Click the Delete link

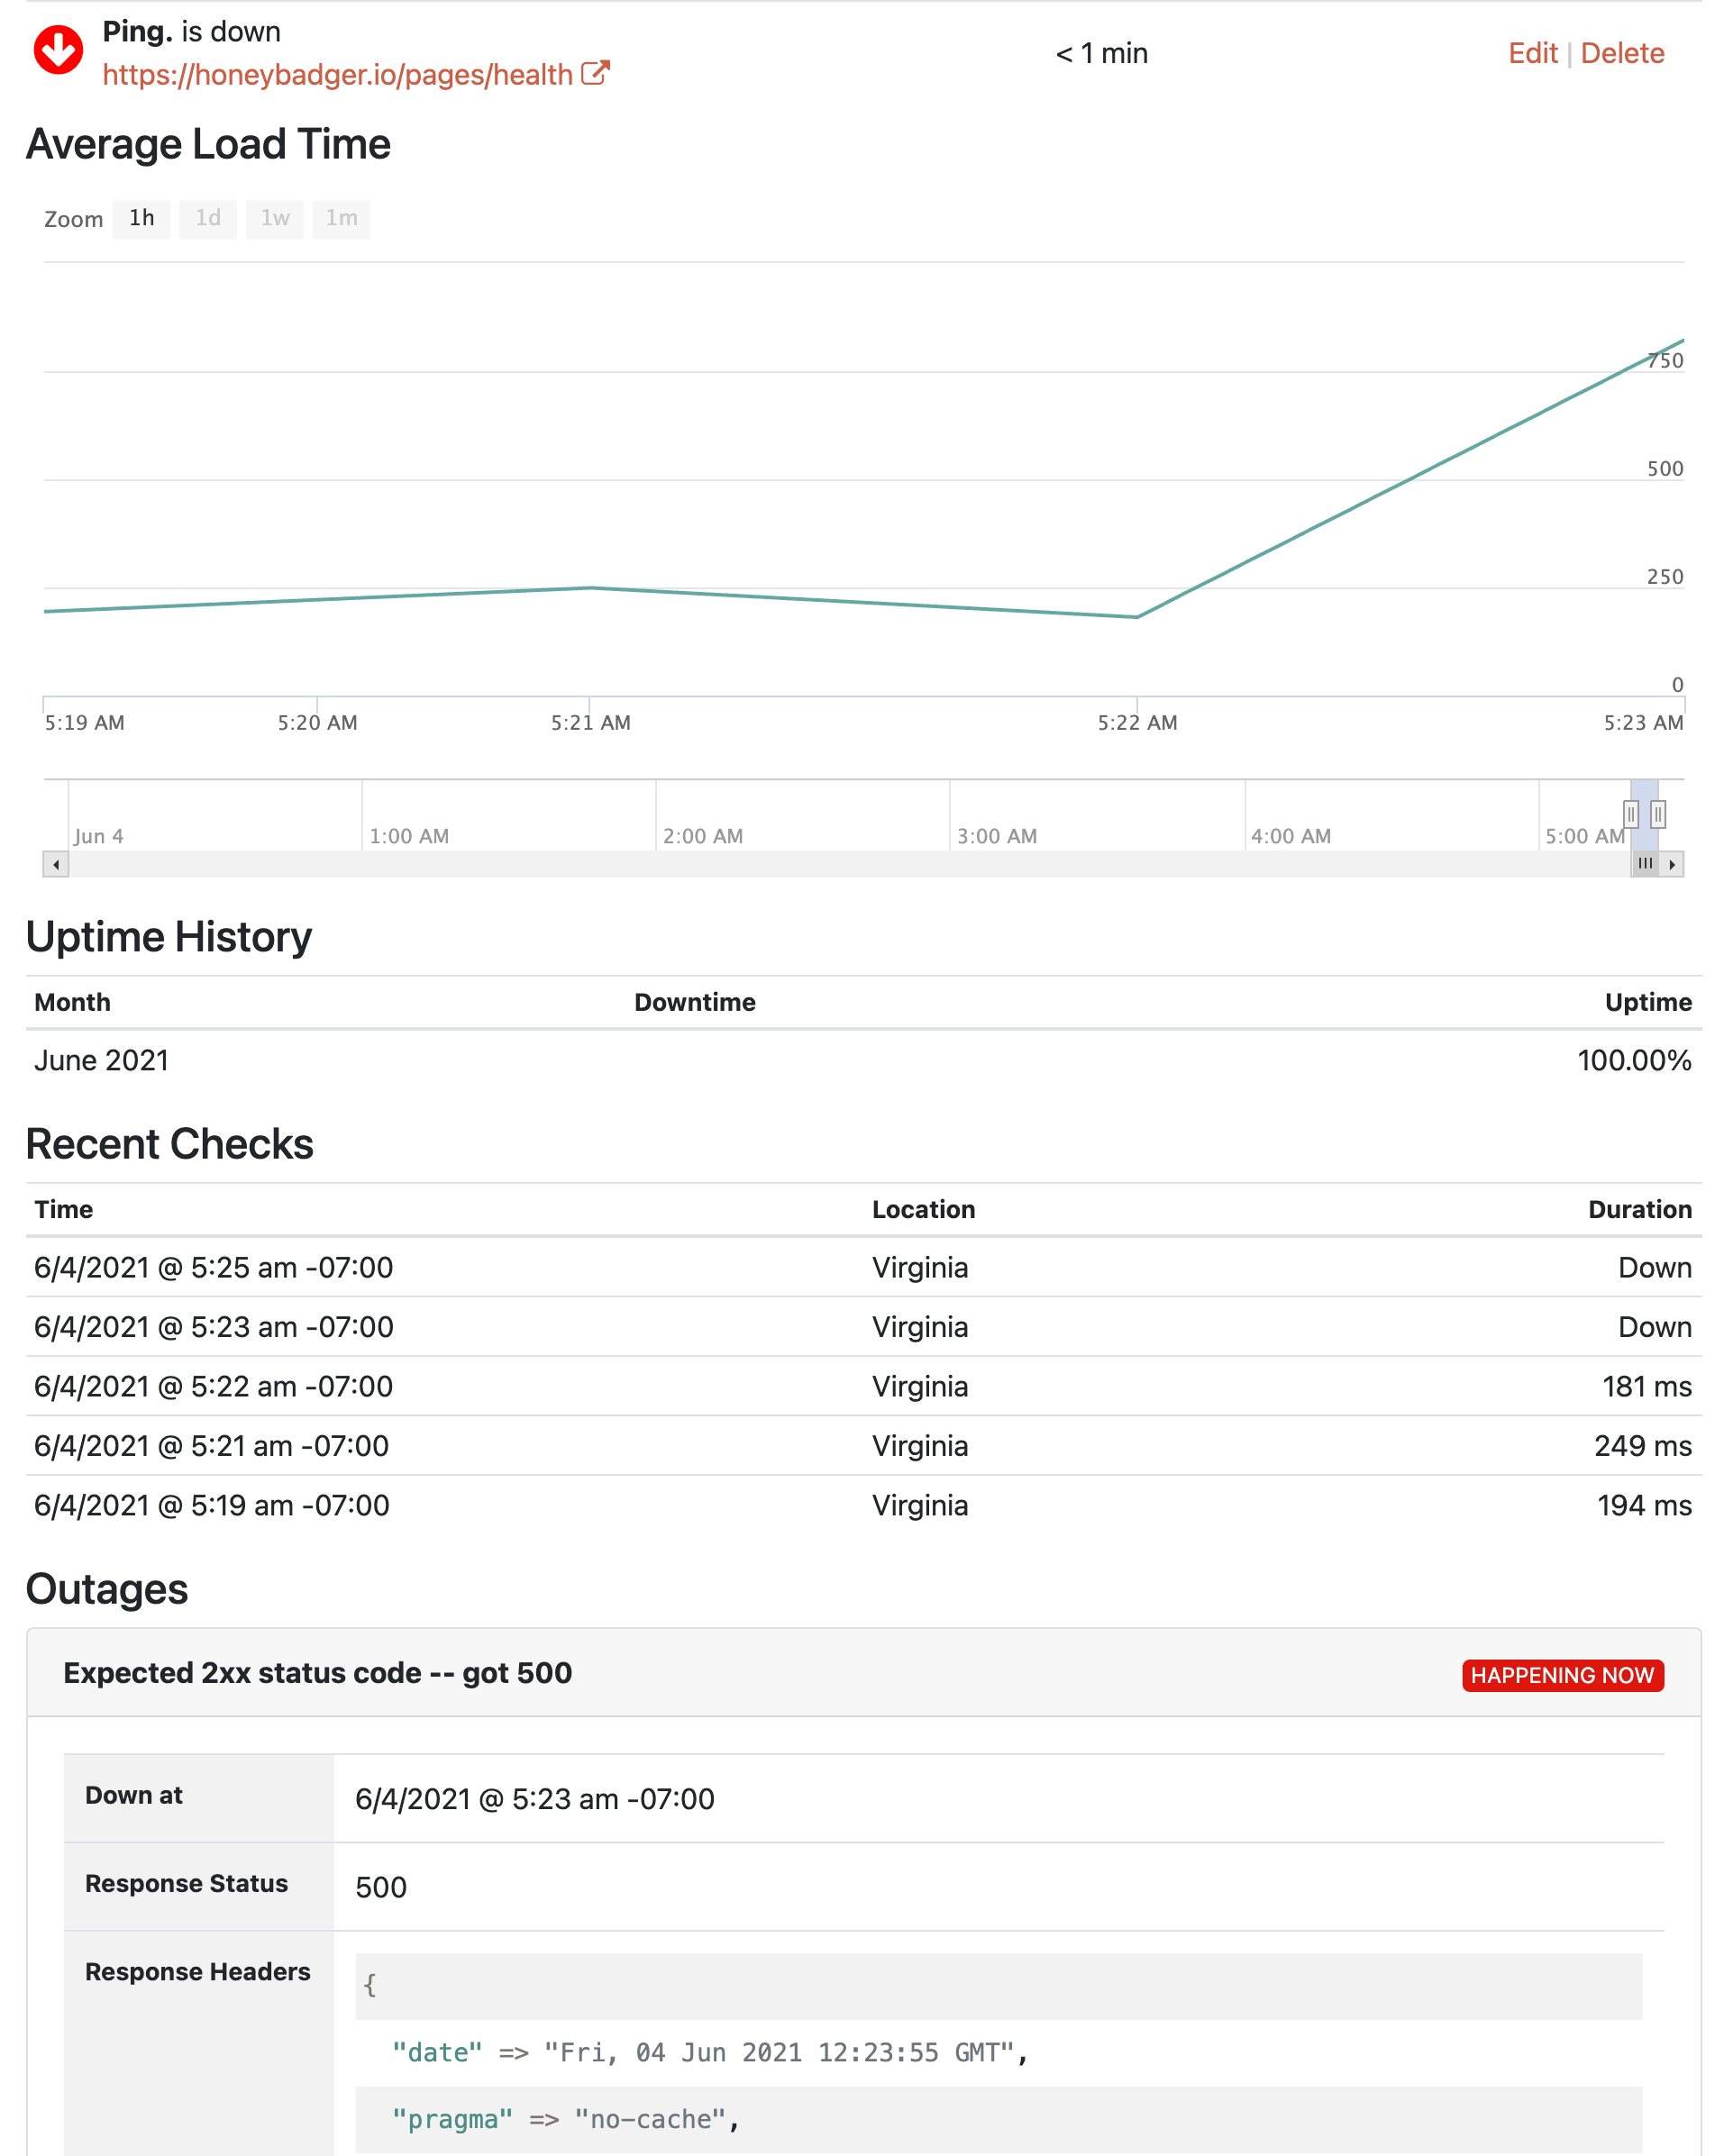pos(1622,53)
